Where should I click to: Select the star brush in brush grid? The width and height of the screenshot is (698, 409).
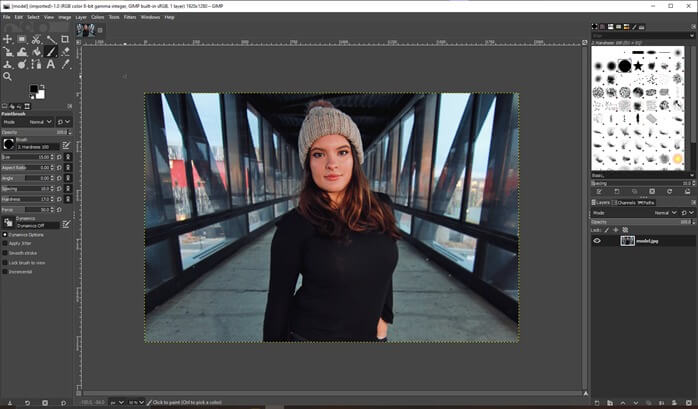[638, 66]
